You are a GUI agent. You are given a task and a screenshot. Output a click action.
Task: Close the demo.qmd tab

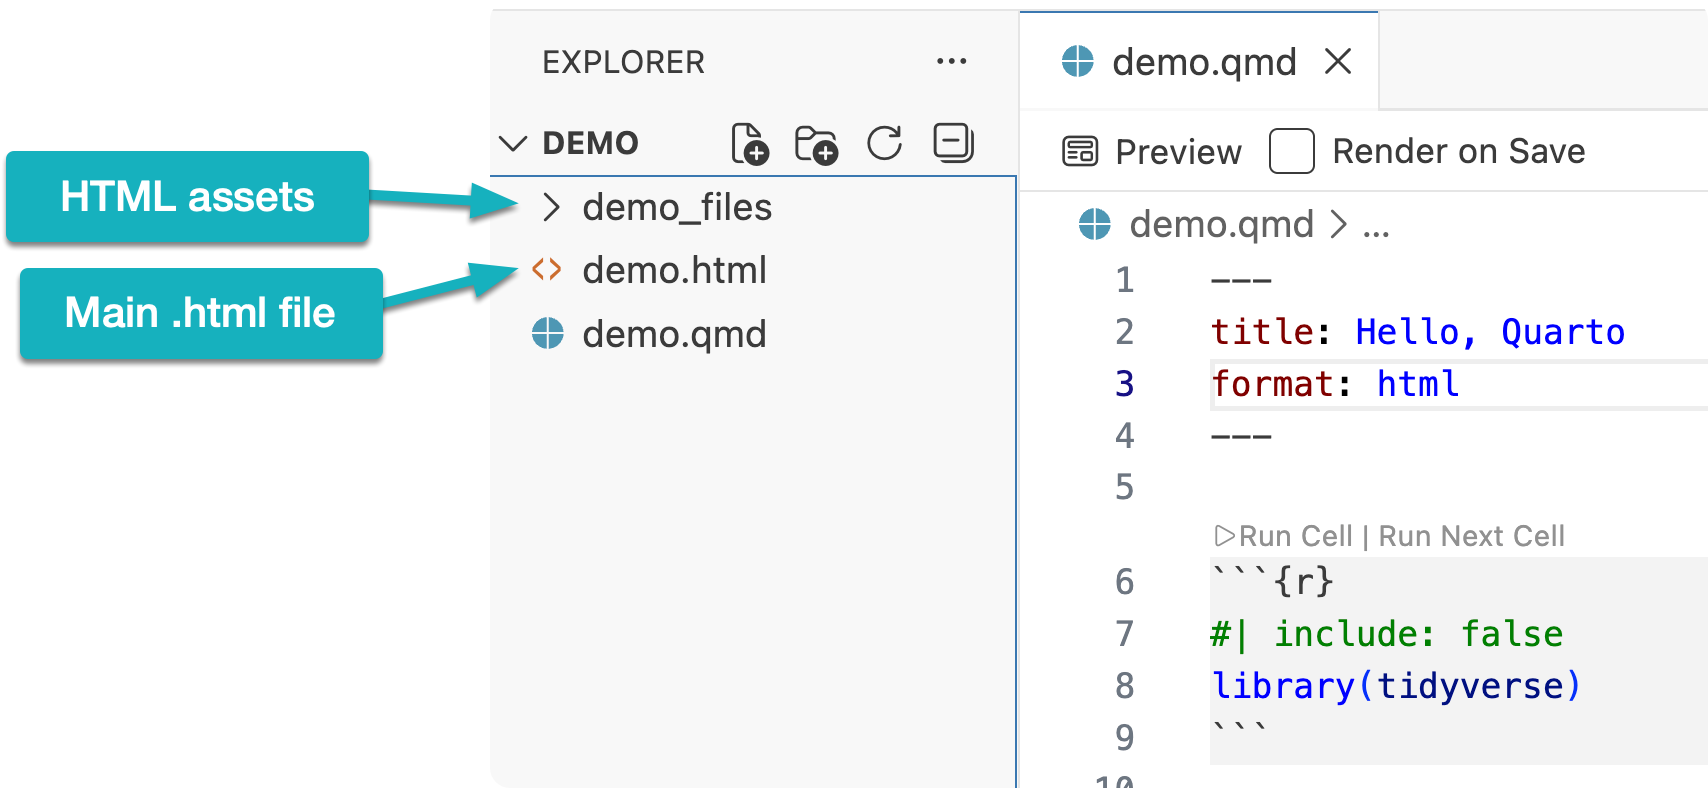(1338, 62)
